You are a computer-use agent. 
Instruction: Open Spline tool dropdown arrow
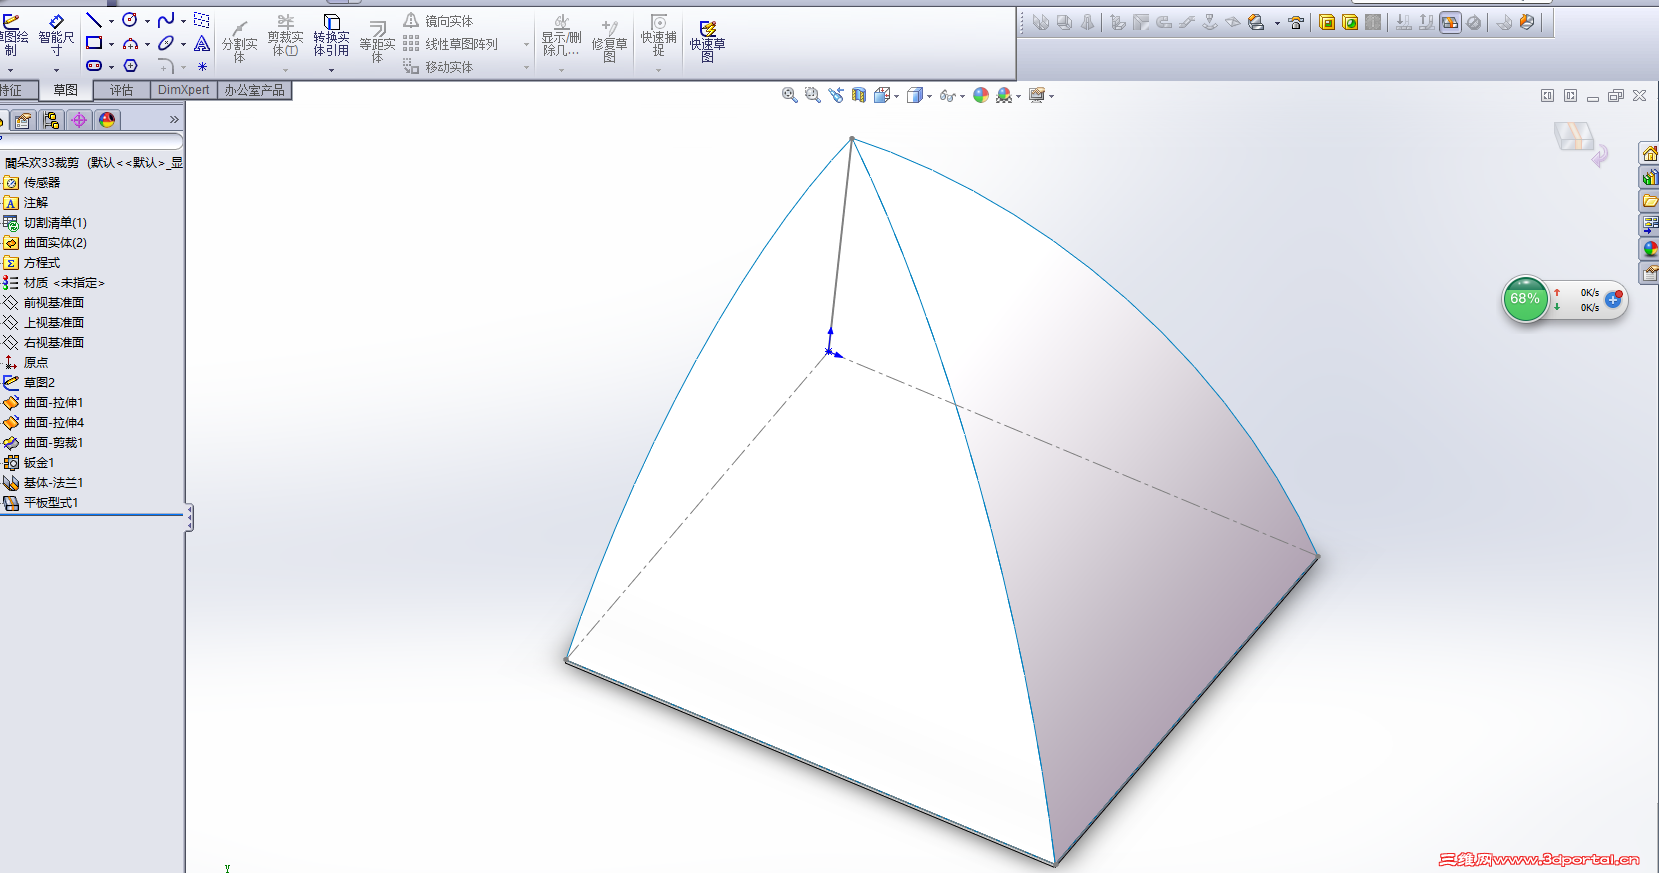pos(183,21)
